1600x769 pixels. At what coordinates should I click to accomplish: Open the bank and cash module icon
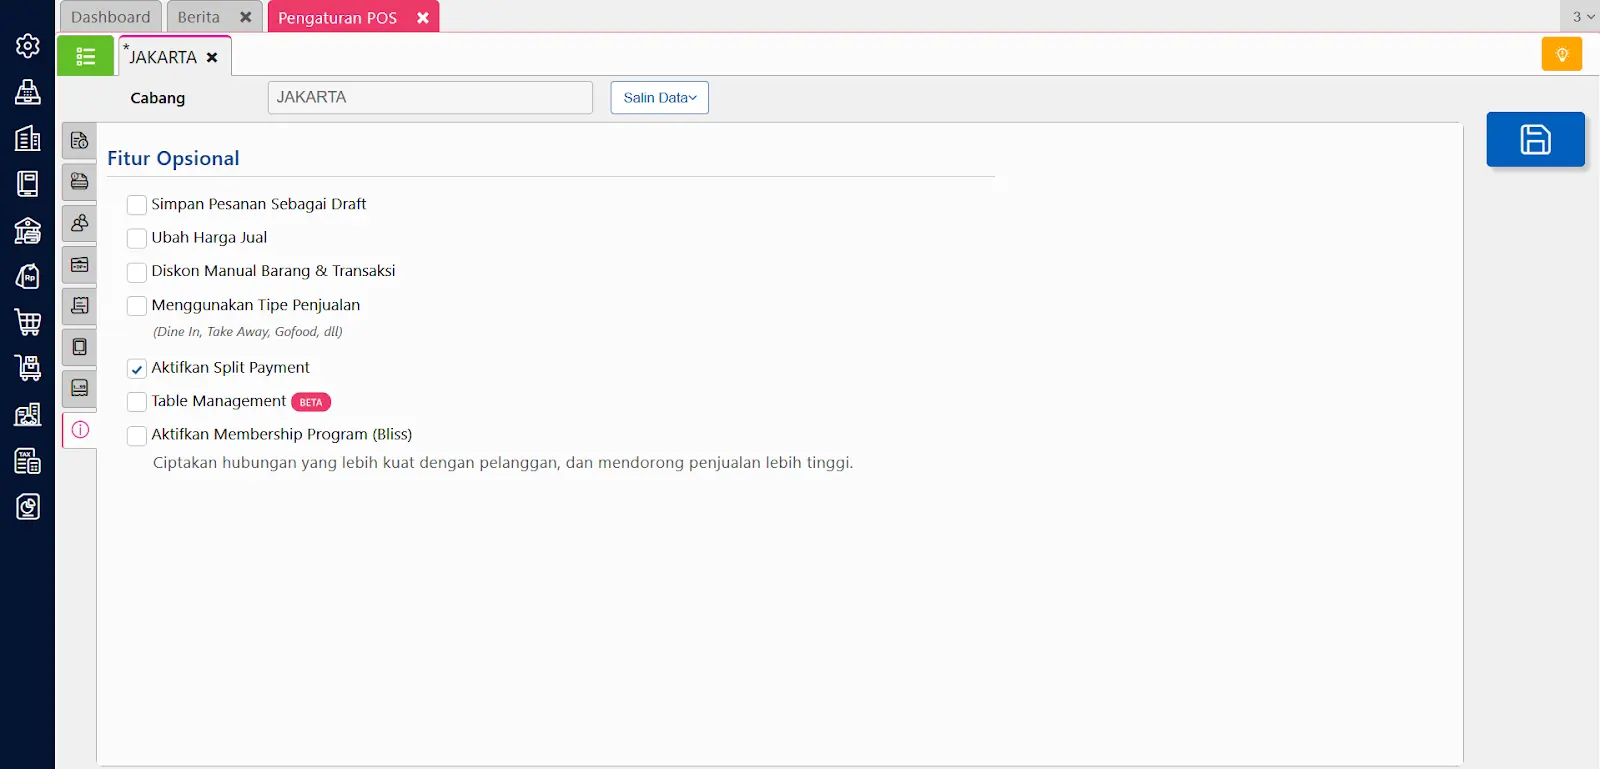[28, 230]
